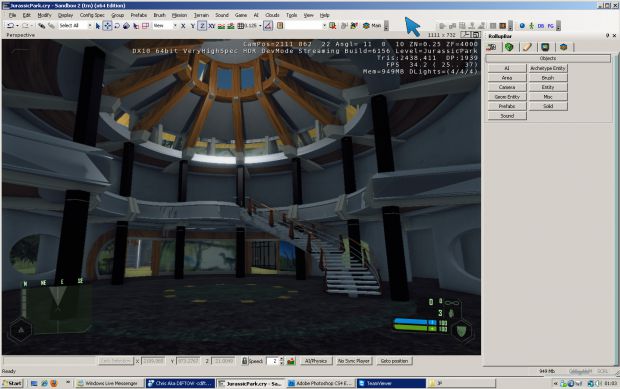This screenshot has height=389, width=620.
Task: Toggle the XY plane constraint
Action: (x=212, y=26)
